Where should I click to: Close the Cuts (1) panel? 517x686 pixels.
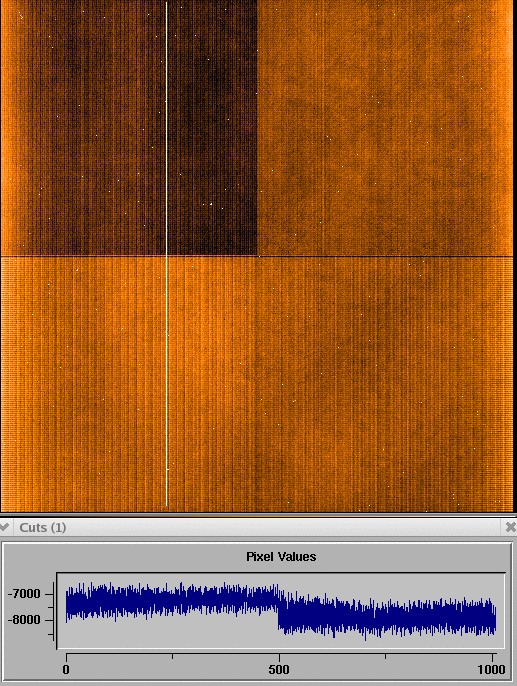click(x=510, y=527)
